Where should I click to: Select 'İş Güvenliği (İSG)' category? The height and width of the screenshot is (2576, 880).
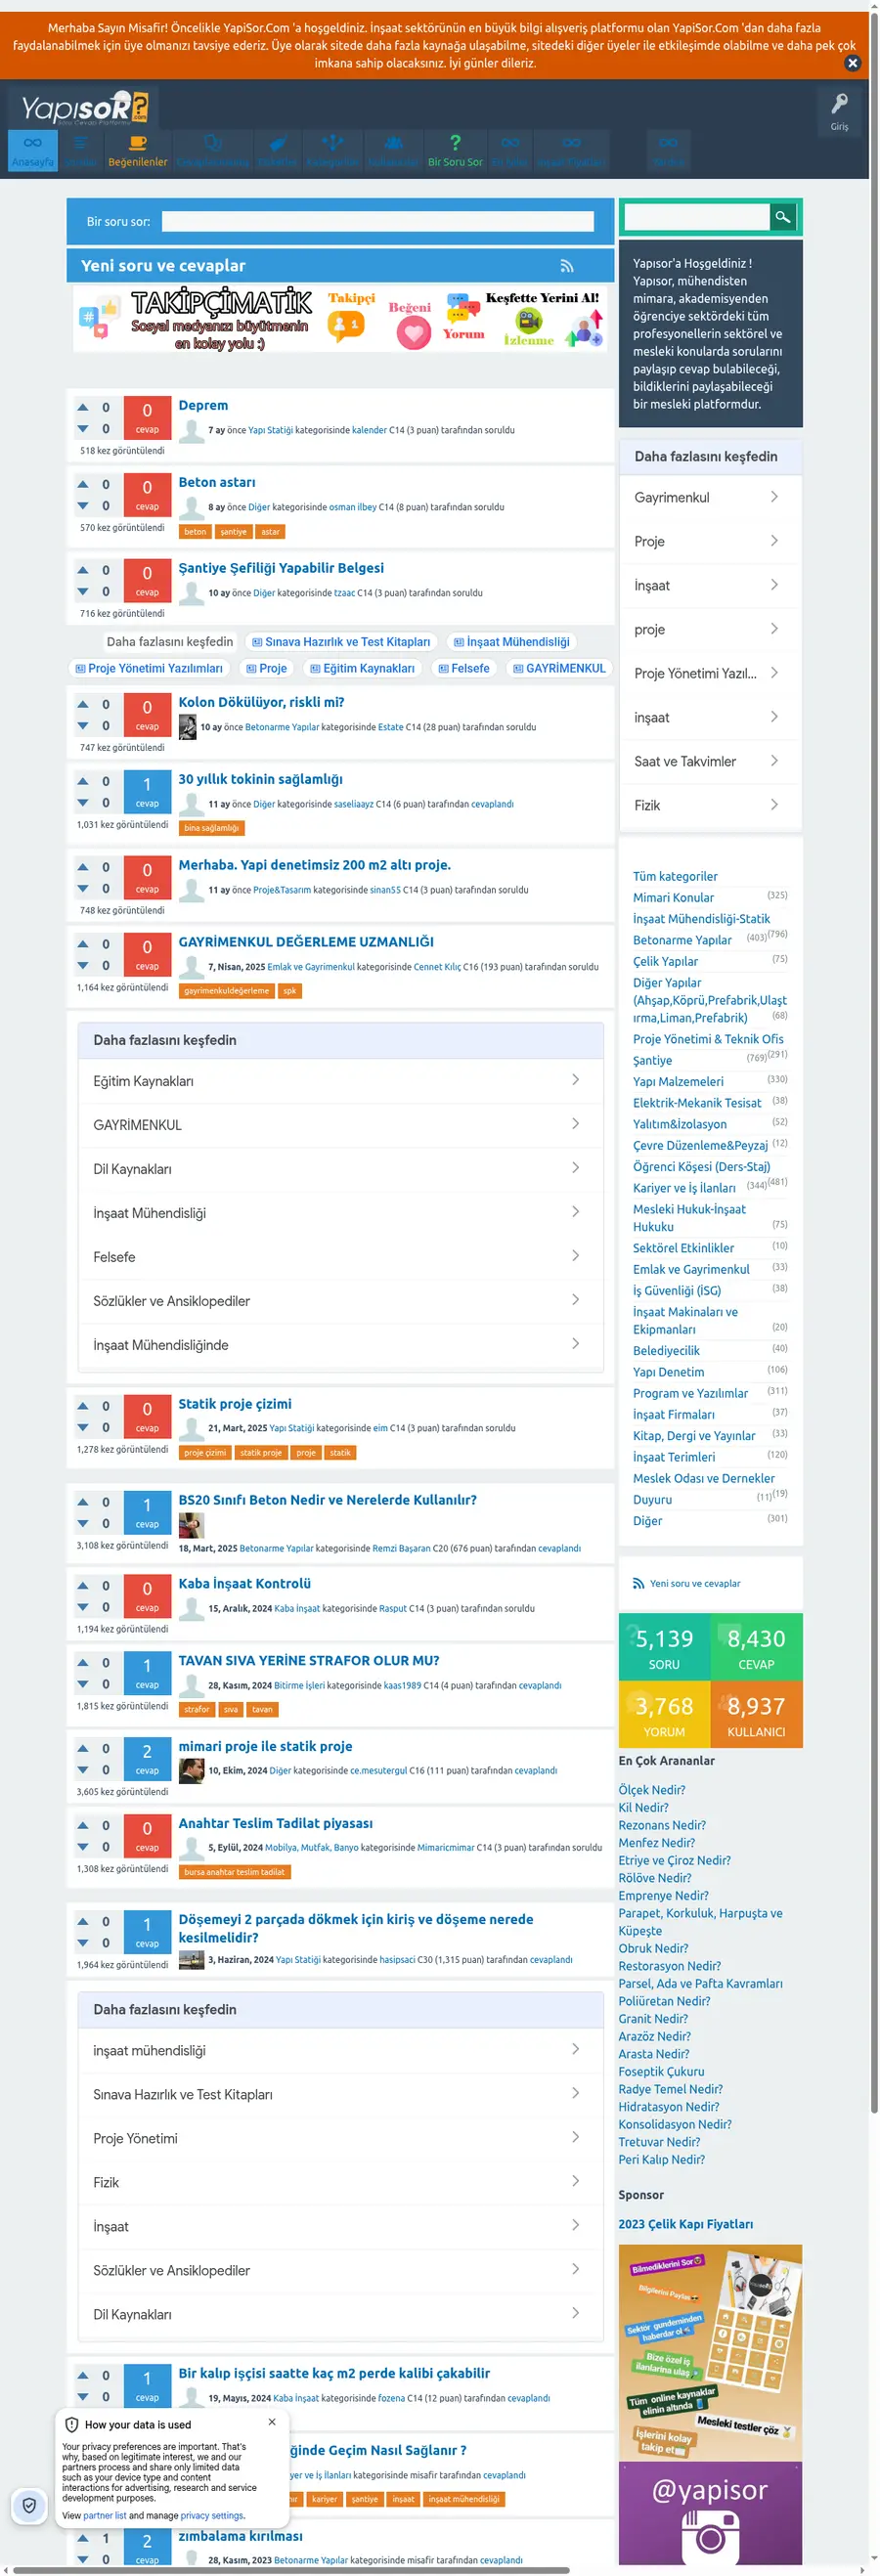point(677,1290)
